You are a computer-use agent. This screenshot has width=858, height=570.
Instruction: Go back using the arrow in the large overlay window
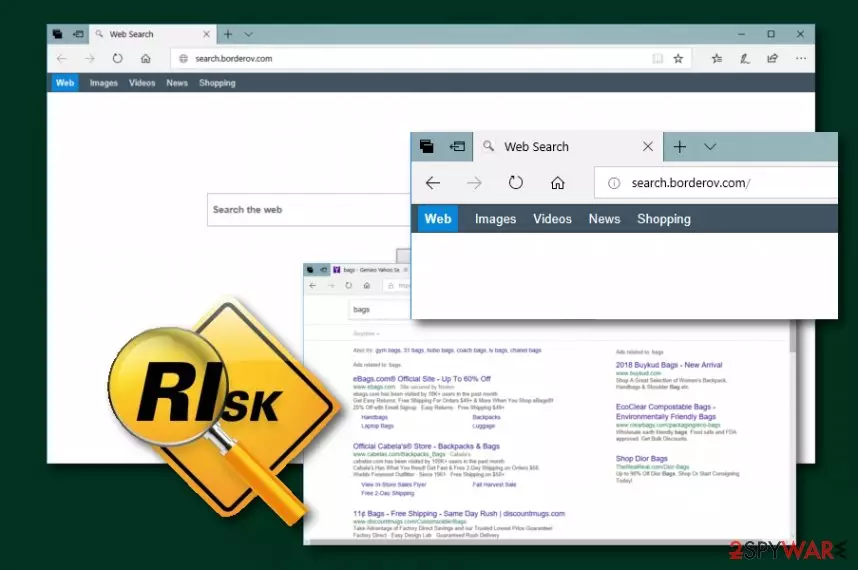[433, 183]
